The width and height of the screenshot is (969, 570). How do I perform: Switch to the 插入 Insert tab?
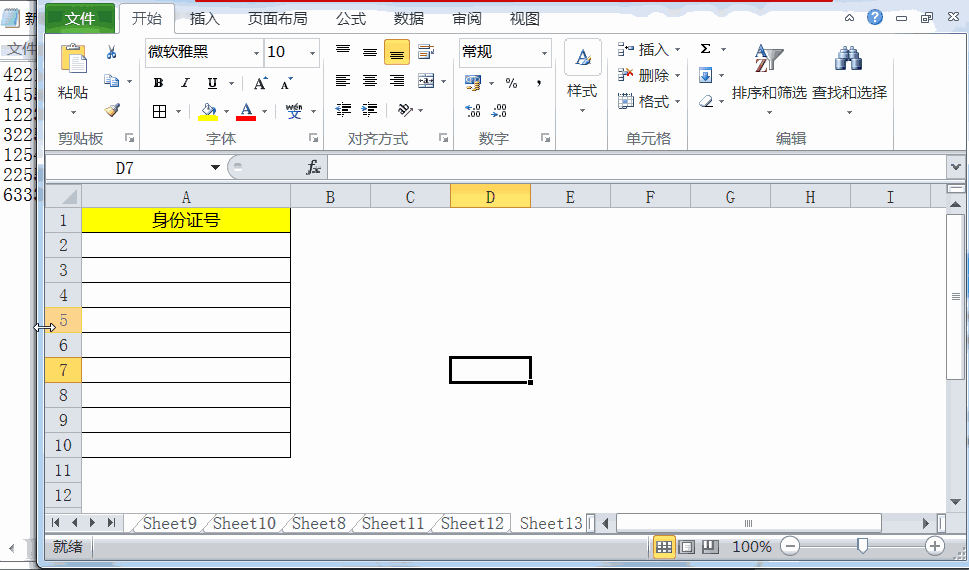(x=205, y=19)
